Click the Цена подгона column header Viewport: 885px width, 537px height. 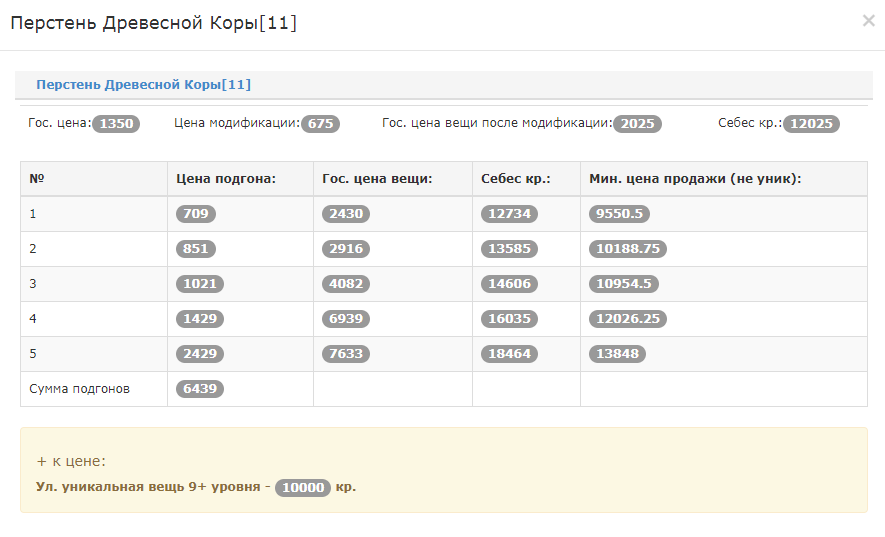(x=225, y=179)
